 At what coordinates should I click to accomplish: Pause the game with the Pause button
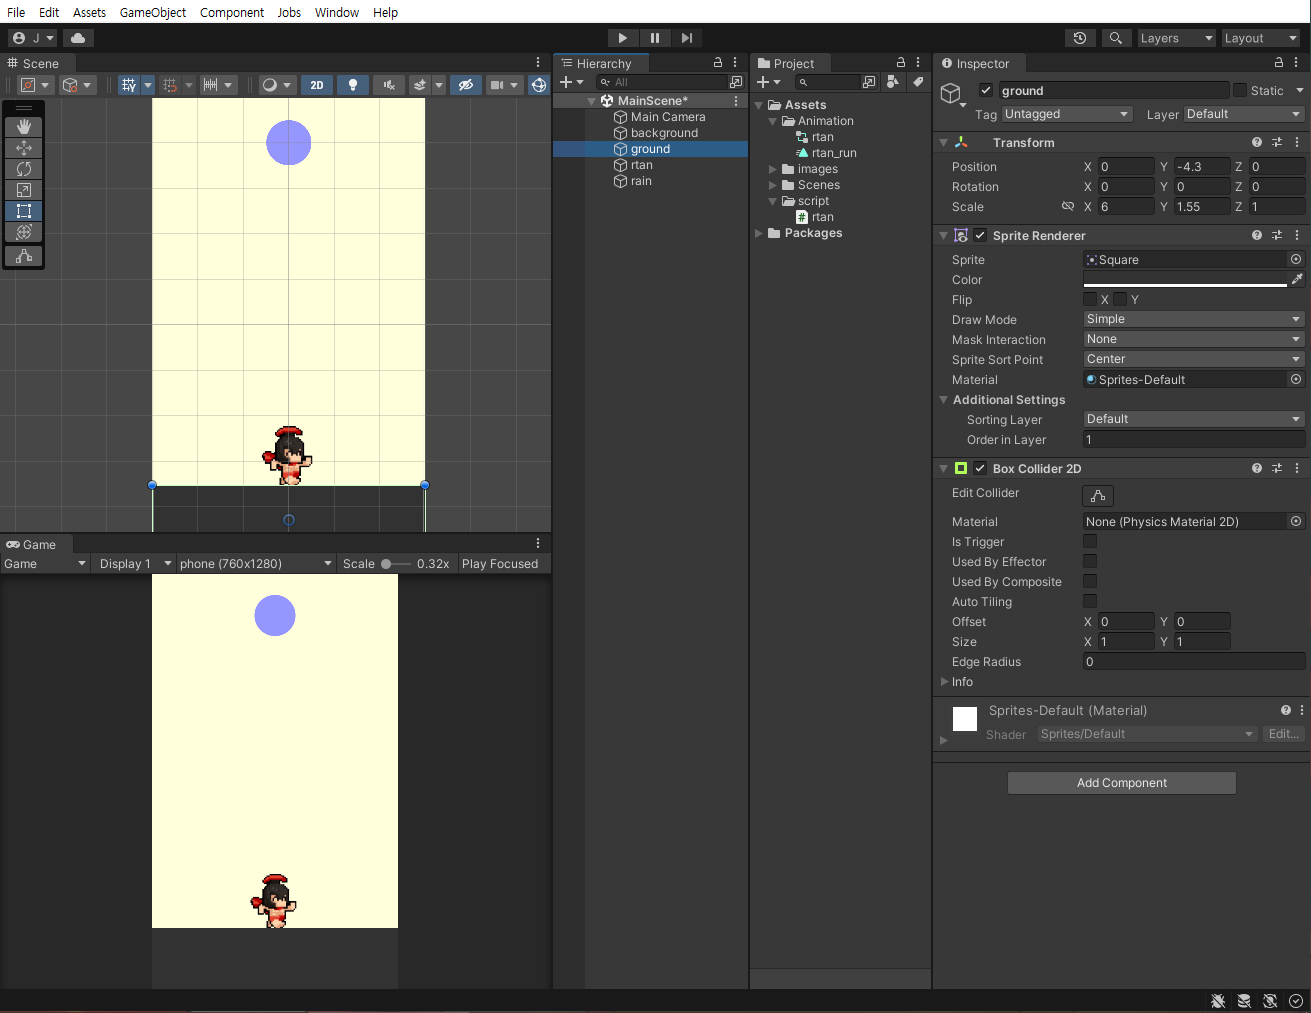point(655,38)
